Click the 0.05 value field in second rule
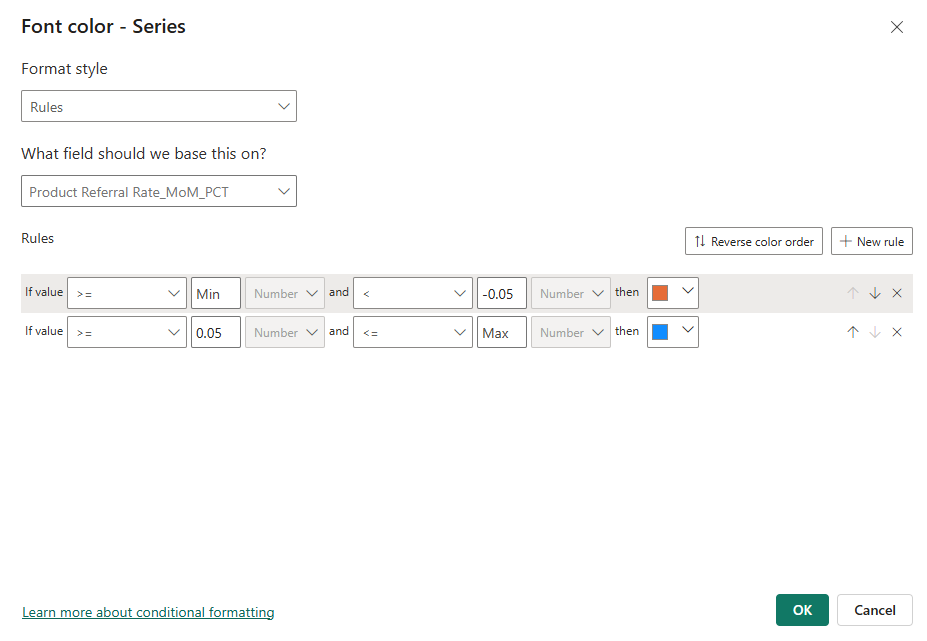This screenshot has width=927, height=641. pos(216,332)
